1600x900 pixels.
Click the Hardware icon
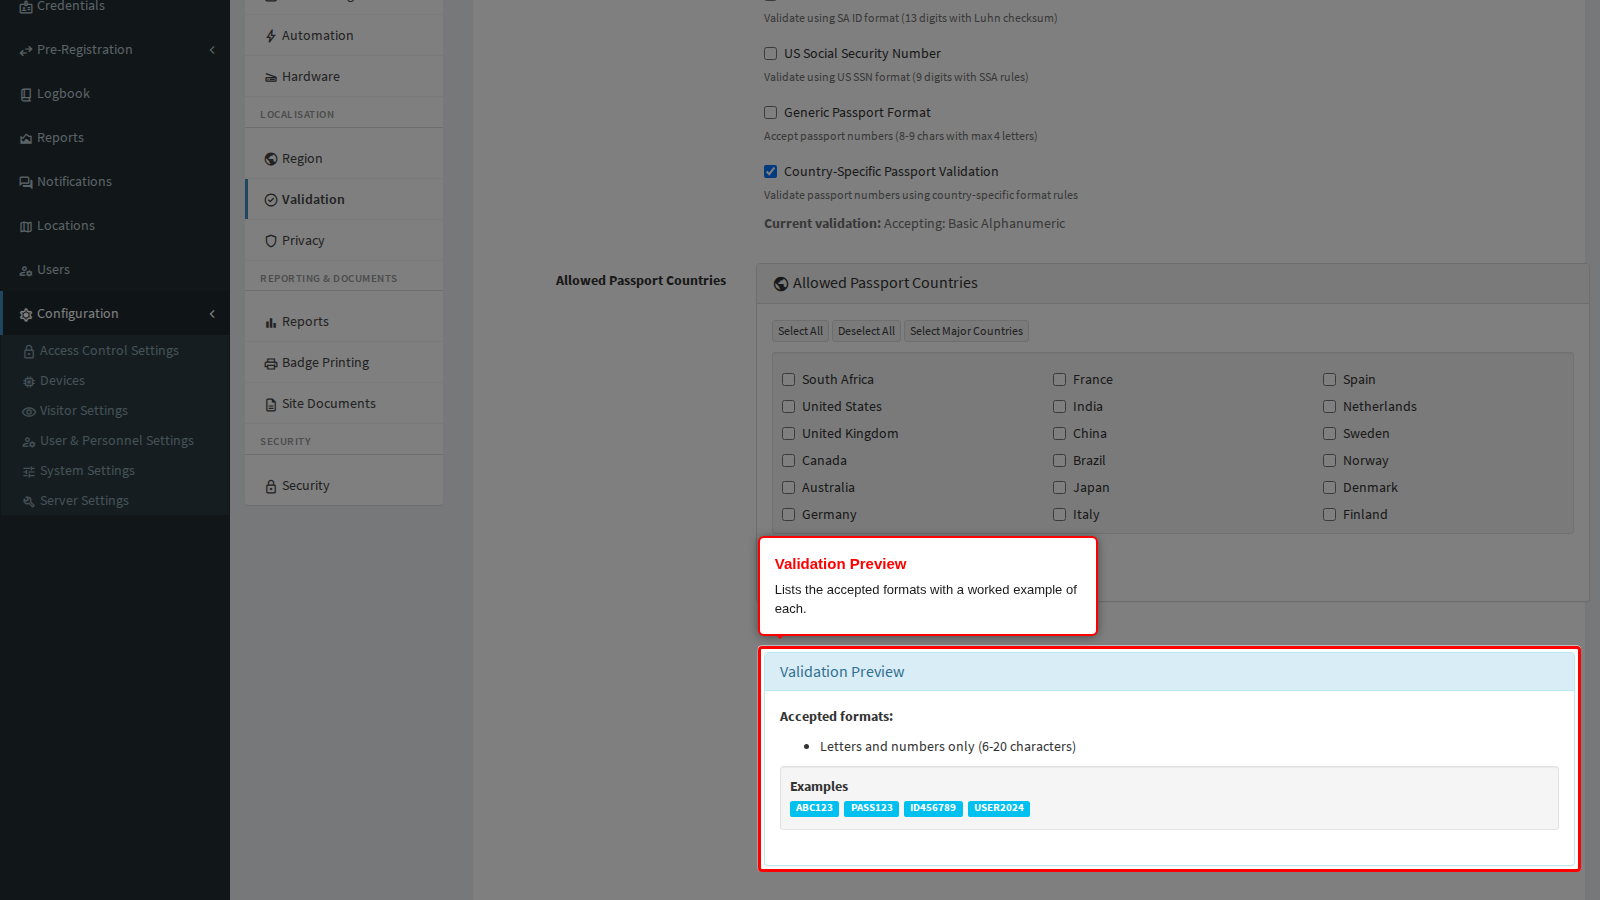click(271, 77)
